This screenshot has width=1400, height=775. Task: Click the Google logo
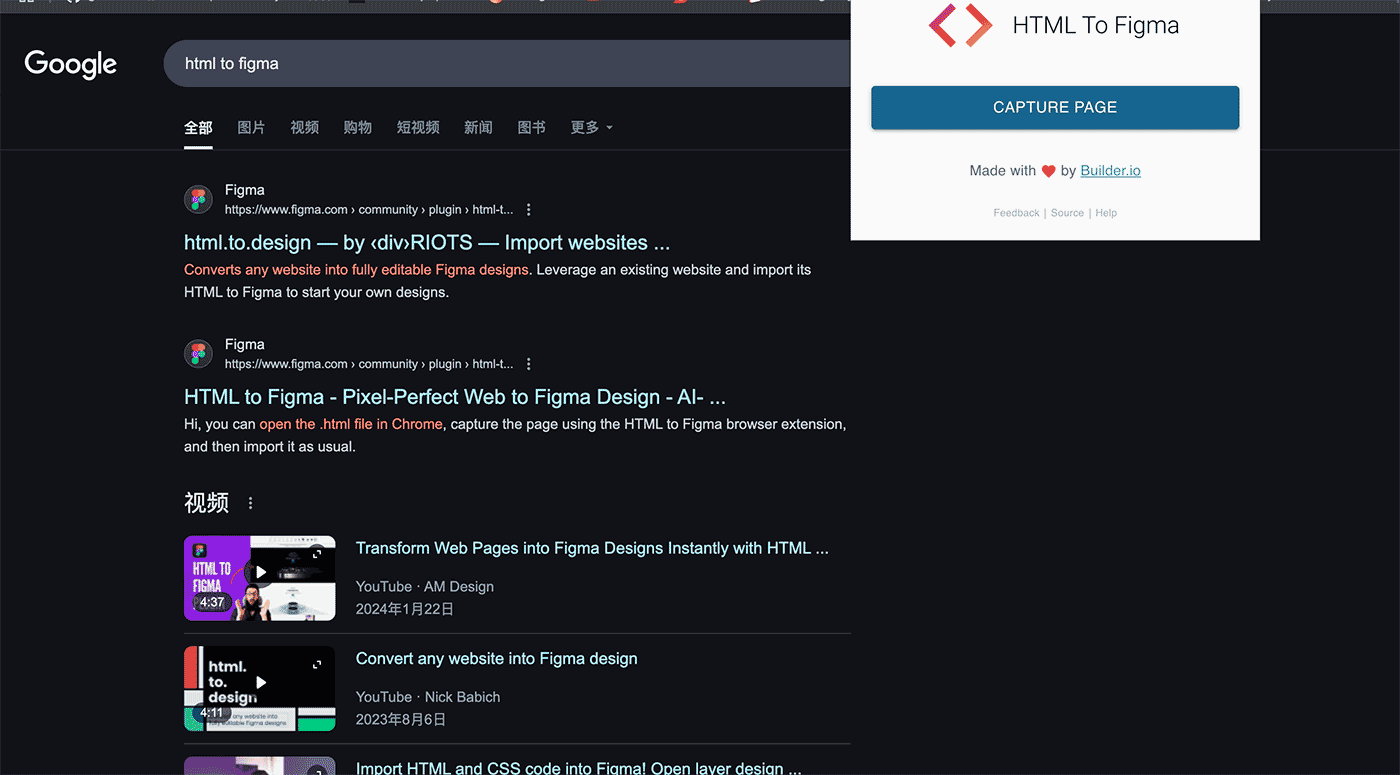(71, 64)
